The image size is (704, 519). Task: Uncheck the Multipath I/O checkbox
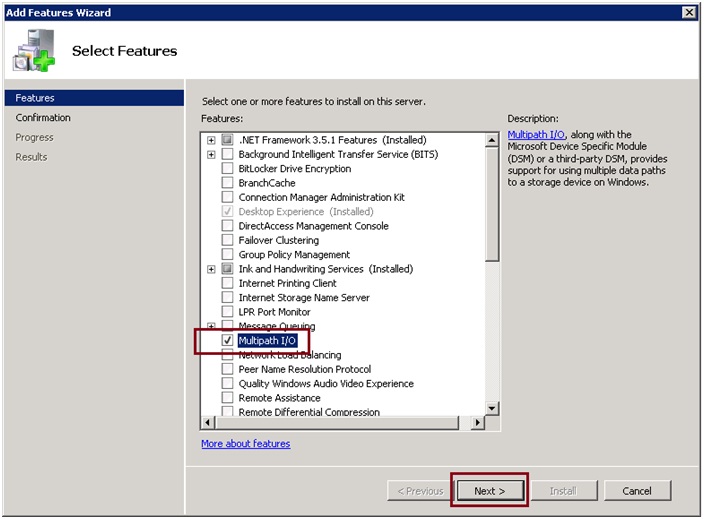pyautogui.click(x=228, y=341)
